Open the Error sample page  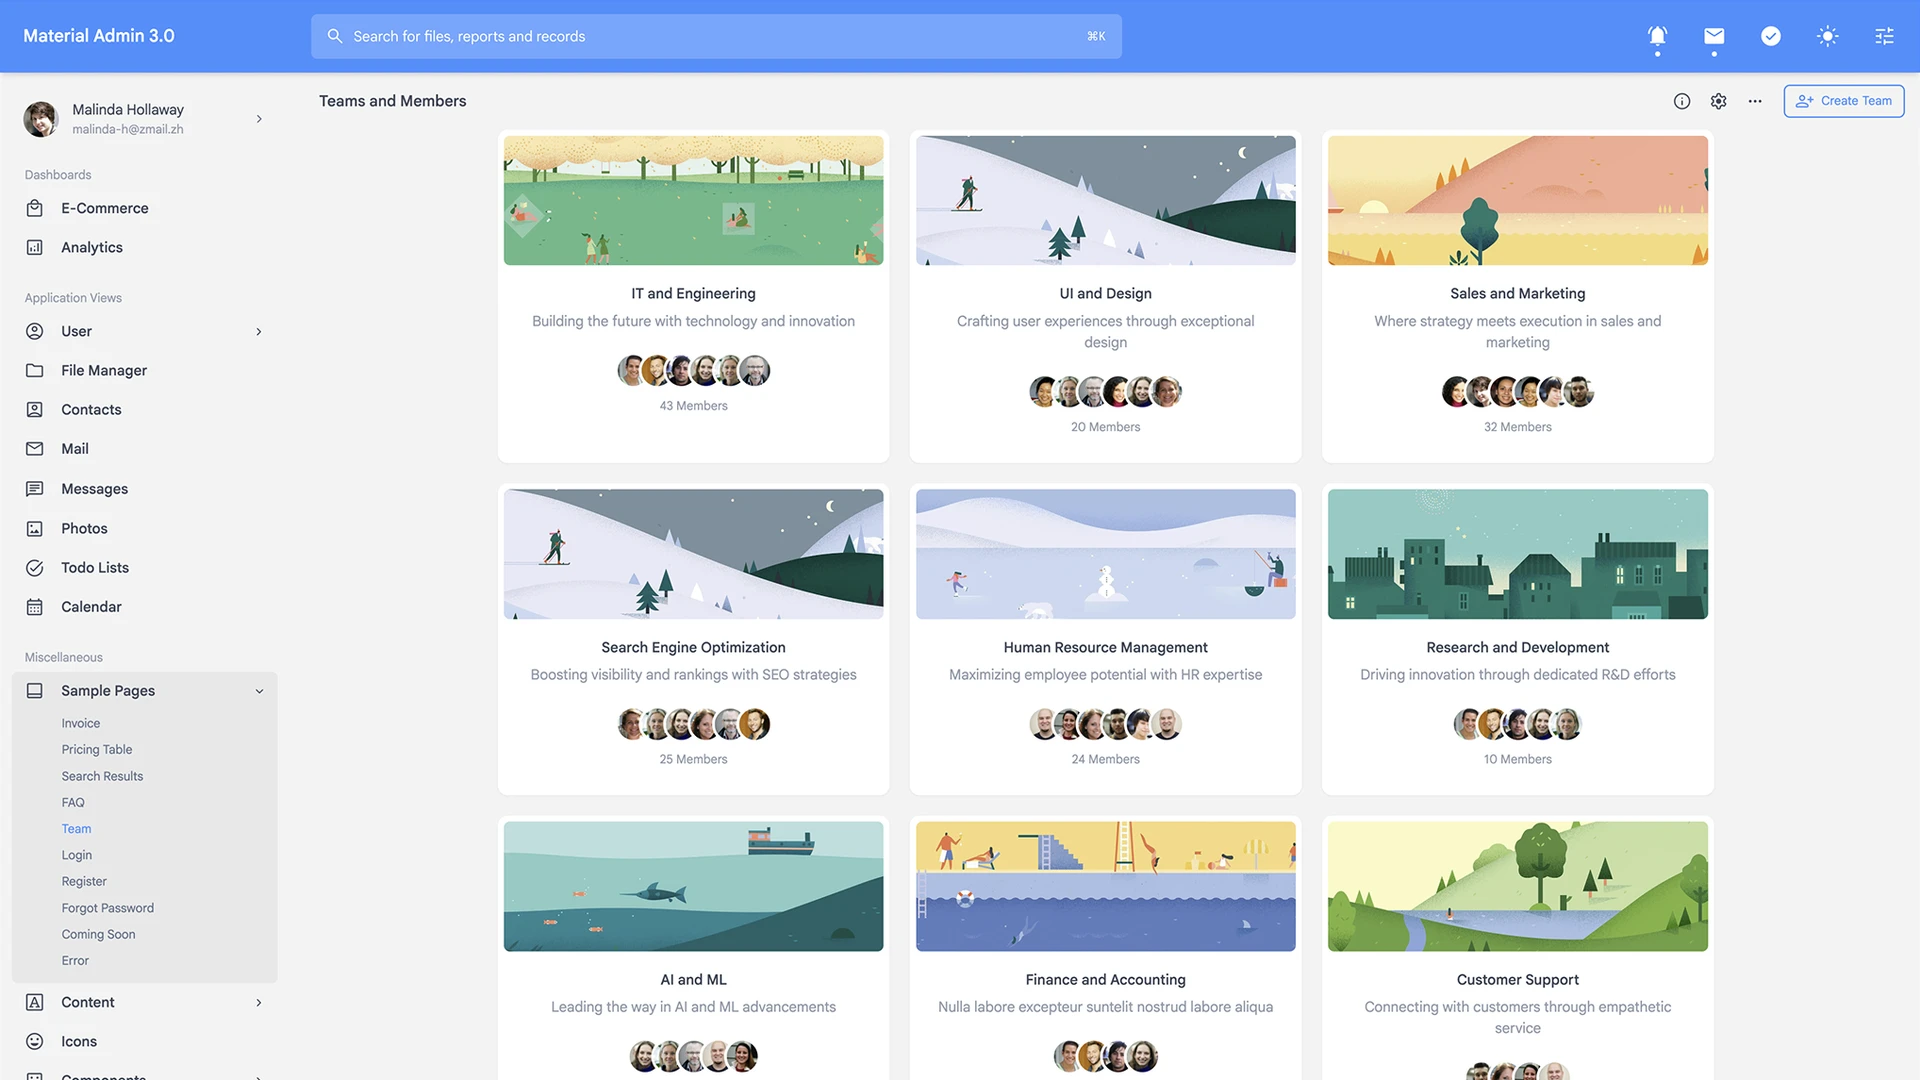75,960
